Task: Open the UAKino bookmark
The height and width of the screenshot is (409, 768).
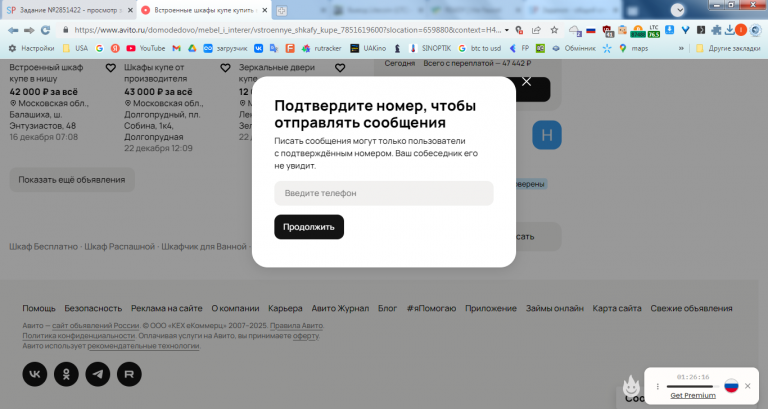Action: click(x=368, y=48)
